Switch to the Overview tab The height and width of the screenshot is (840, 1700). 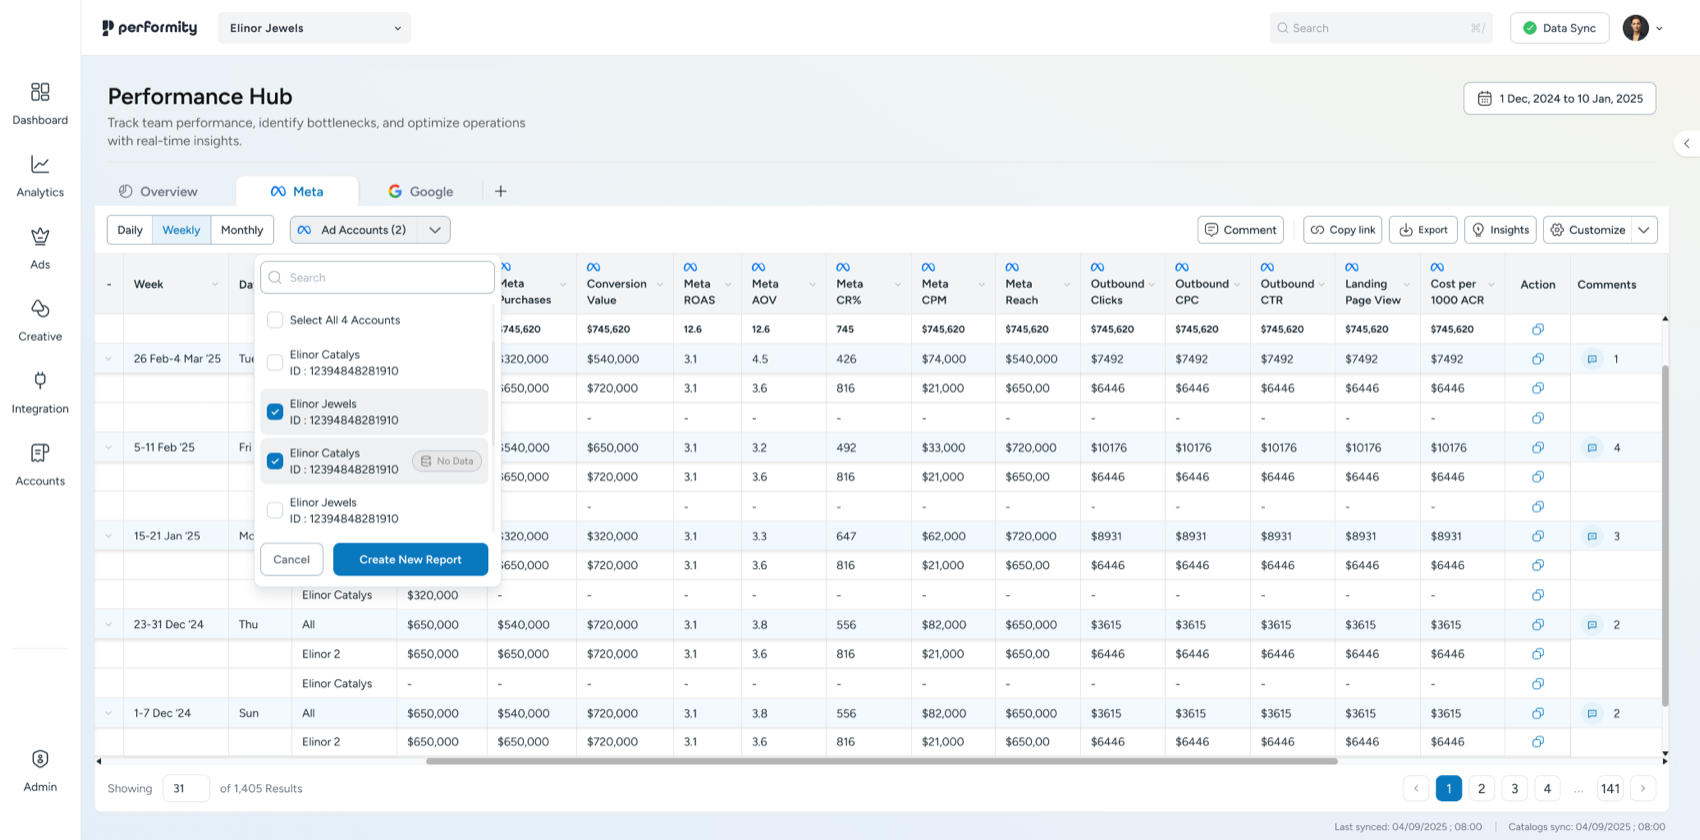(x=158, y=191)
